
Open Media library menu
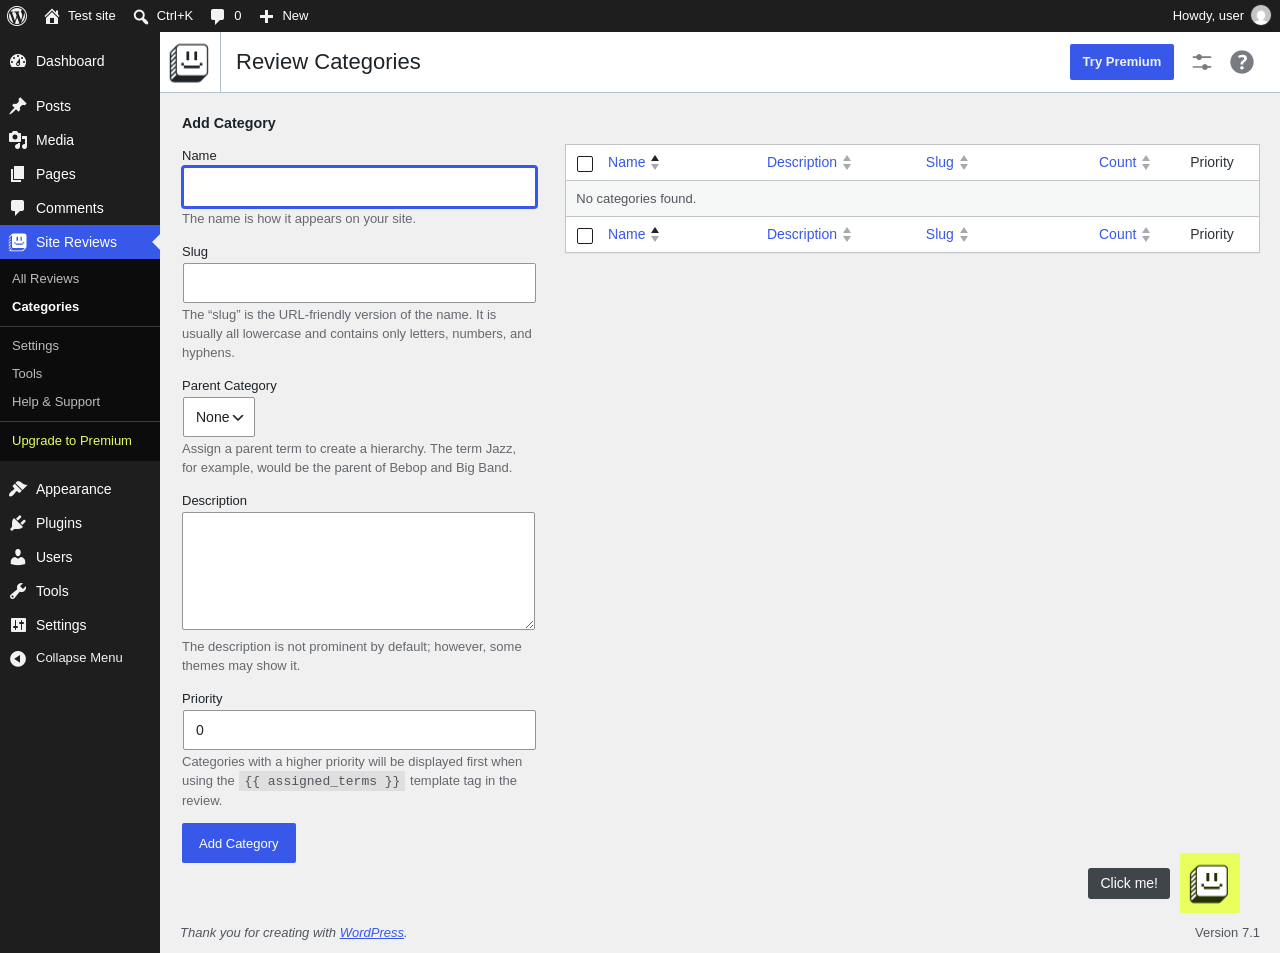click(x=80, y=140)
